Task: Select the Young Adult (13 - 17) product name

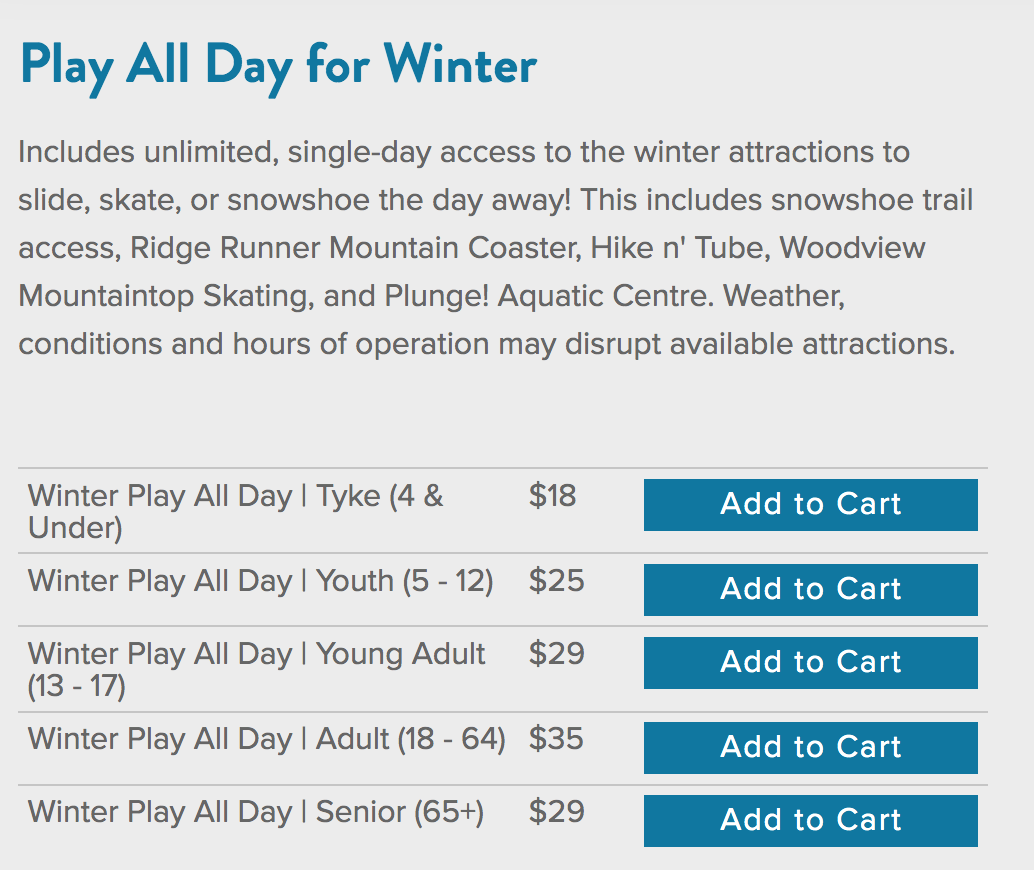Action: click(257, 669)
